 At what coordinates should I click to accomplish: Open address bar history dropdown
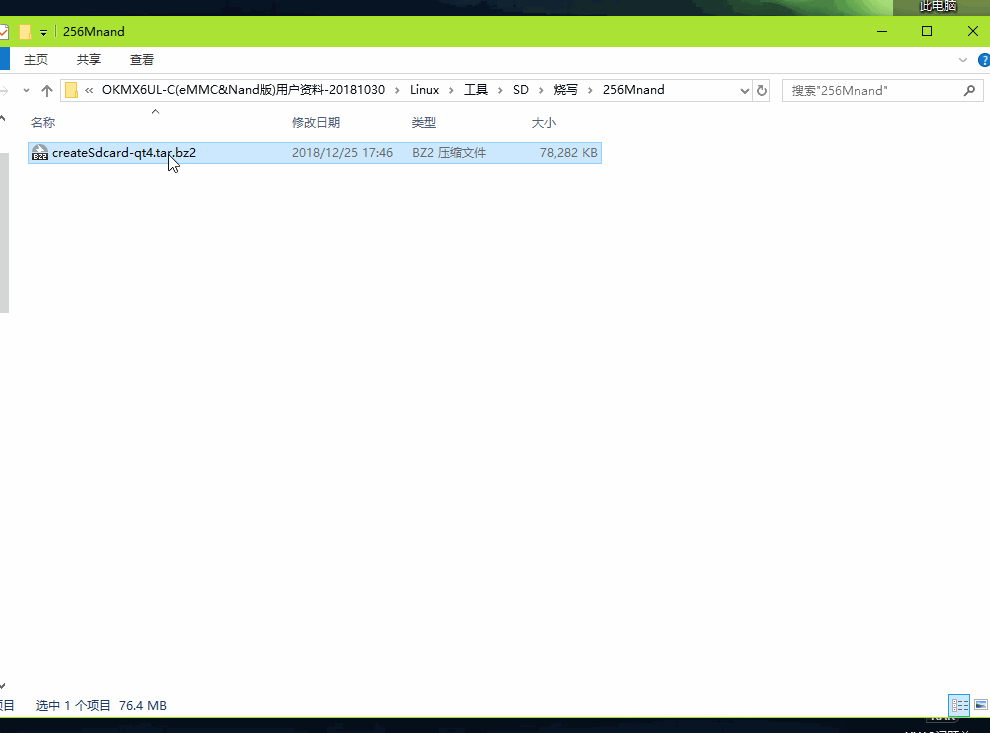click(744, 90)
